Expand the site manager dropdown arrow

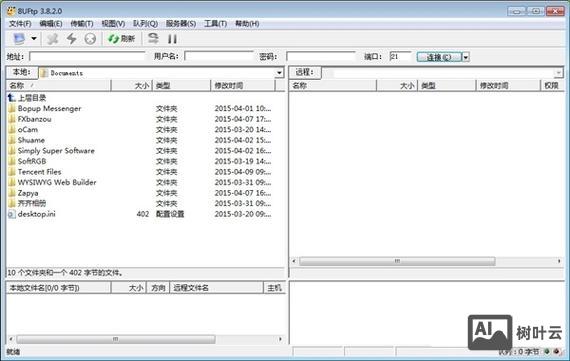click(x=34, y=38)
